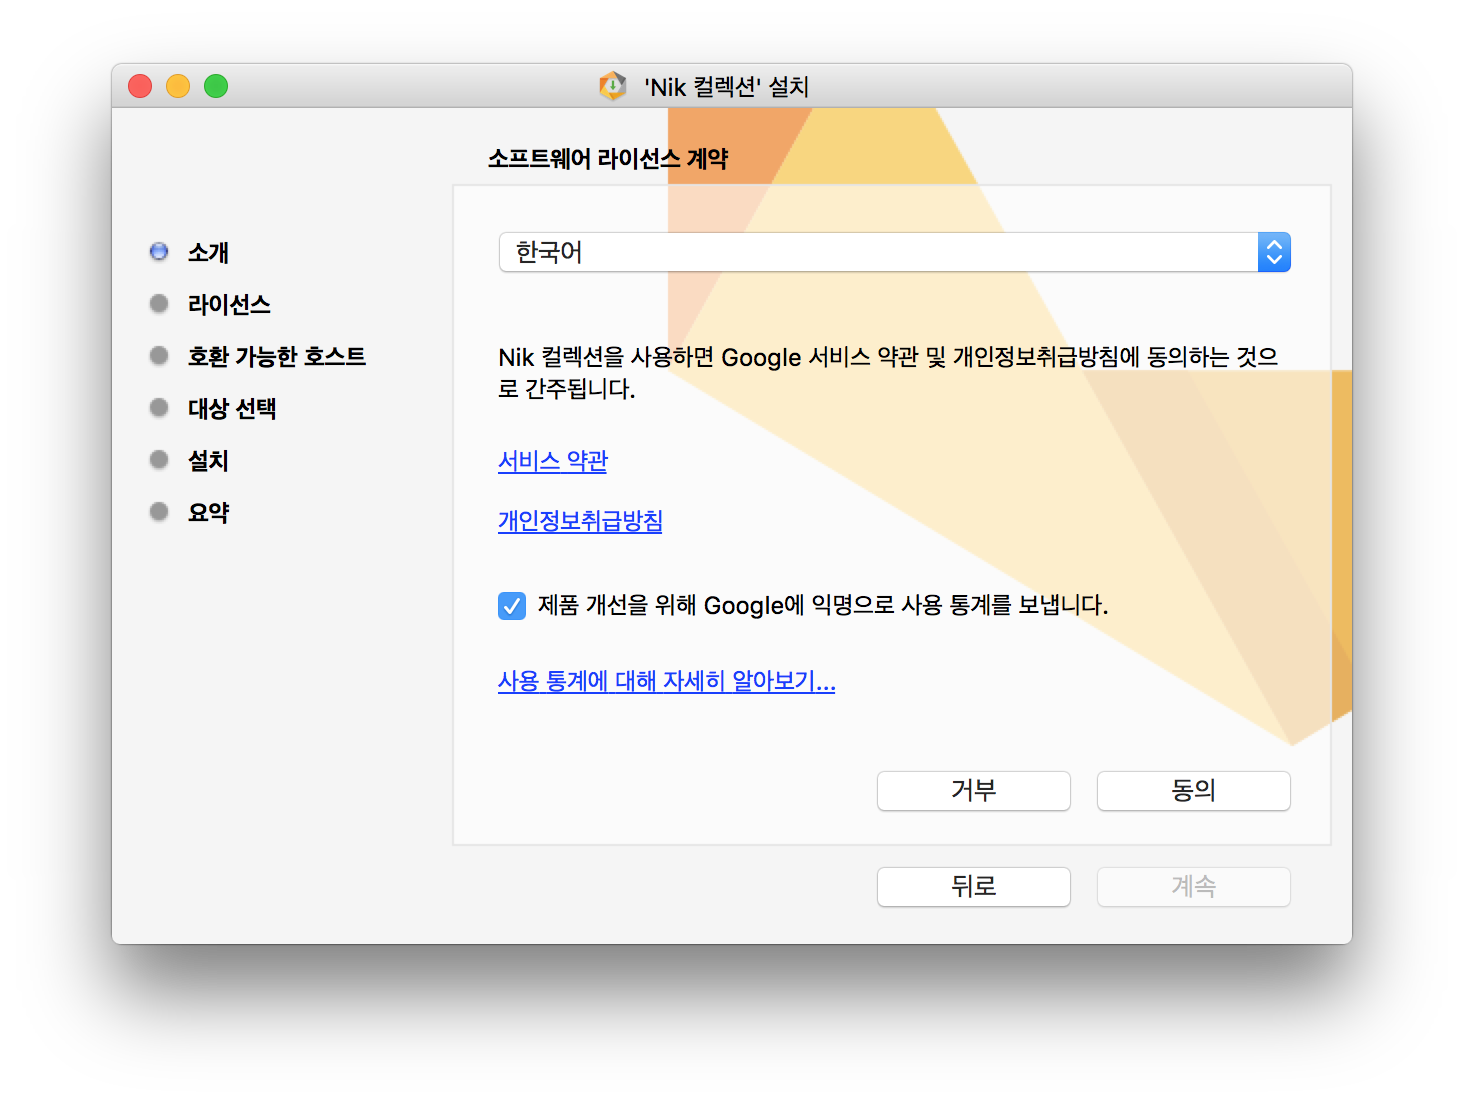The height and width of the screenshot is (1104, 1464).
Task: Click the 소프트웨어 라이선스 계약 heading
Action: tap(608, 159)
